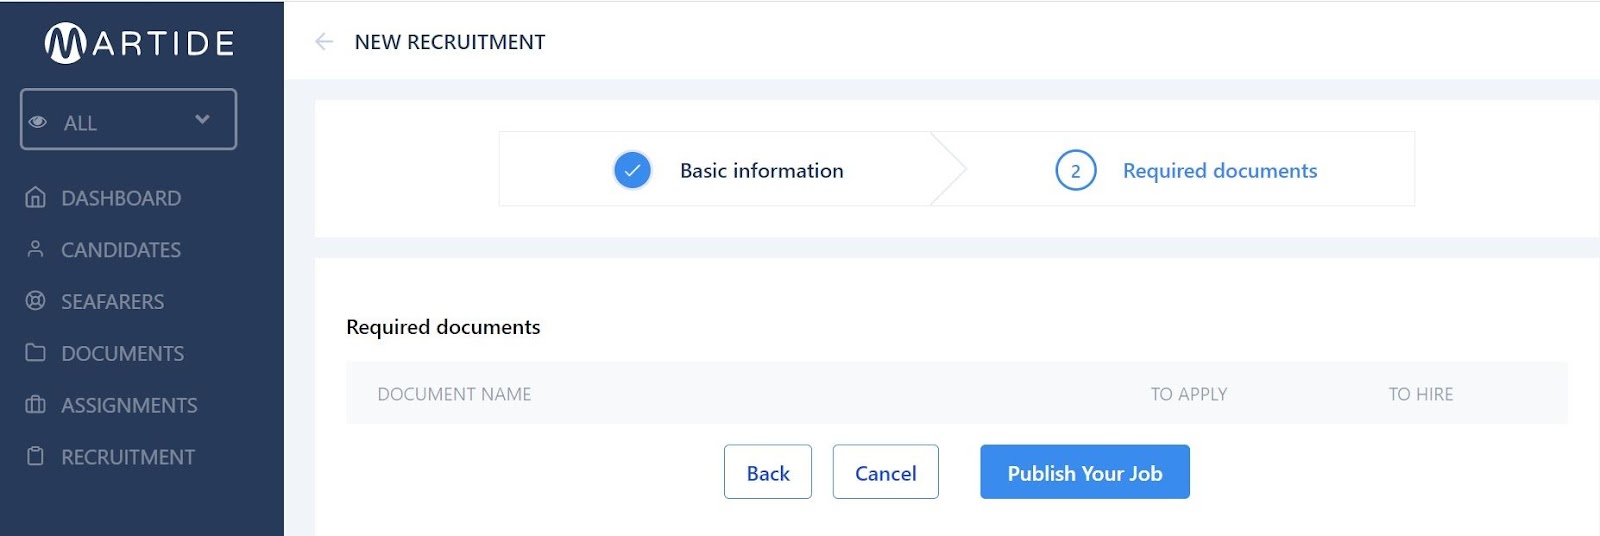Click the Candidates person icon
Image resolution: width=1600 pixels, height=536 pixels.
point(35,249)
